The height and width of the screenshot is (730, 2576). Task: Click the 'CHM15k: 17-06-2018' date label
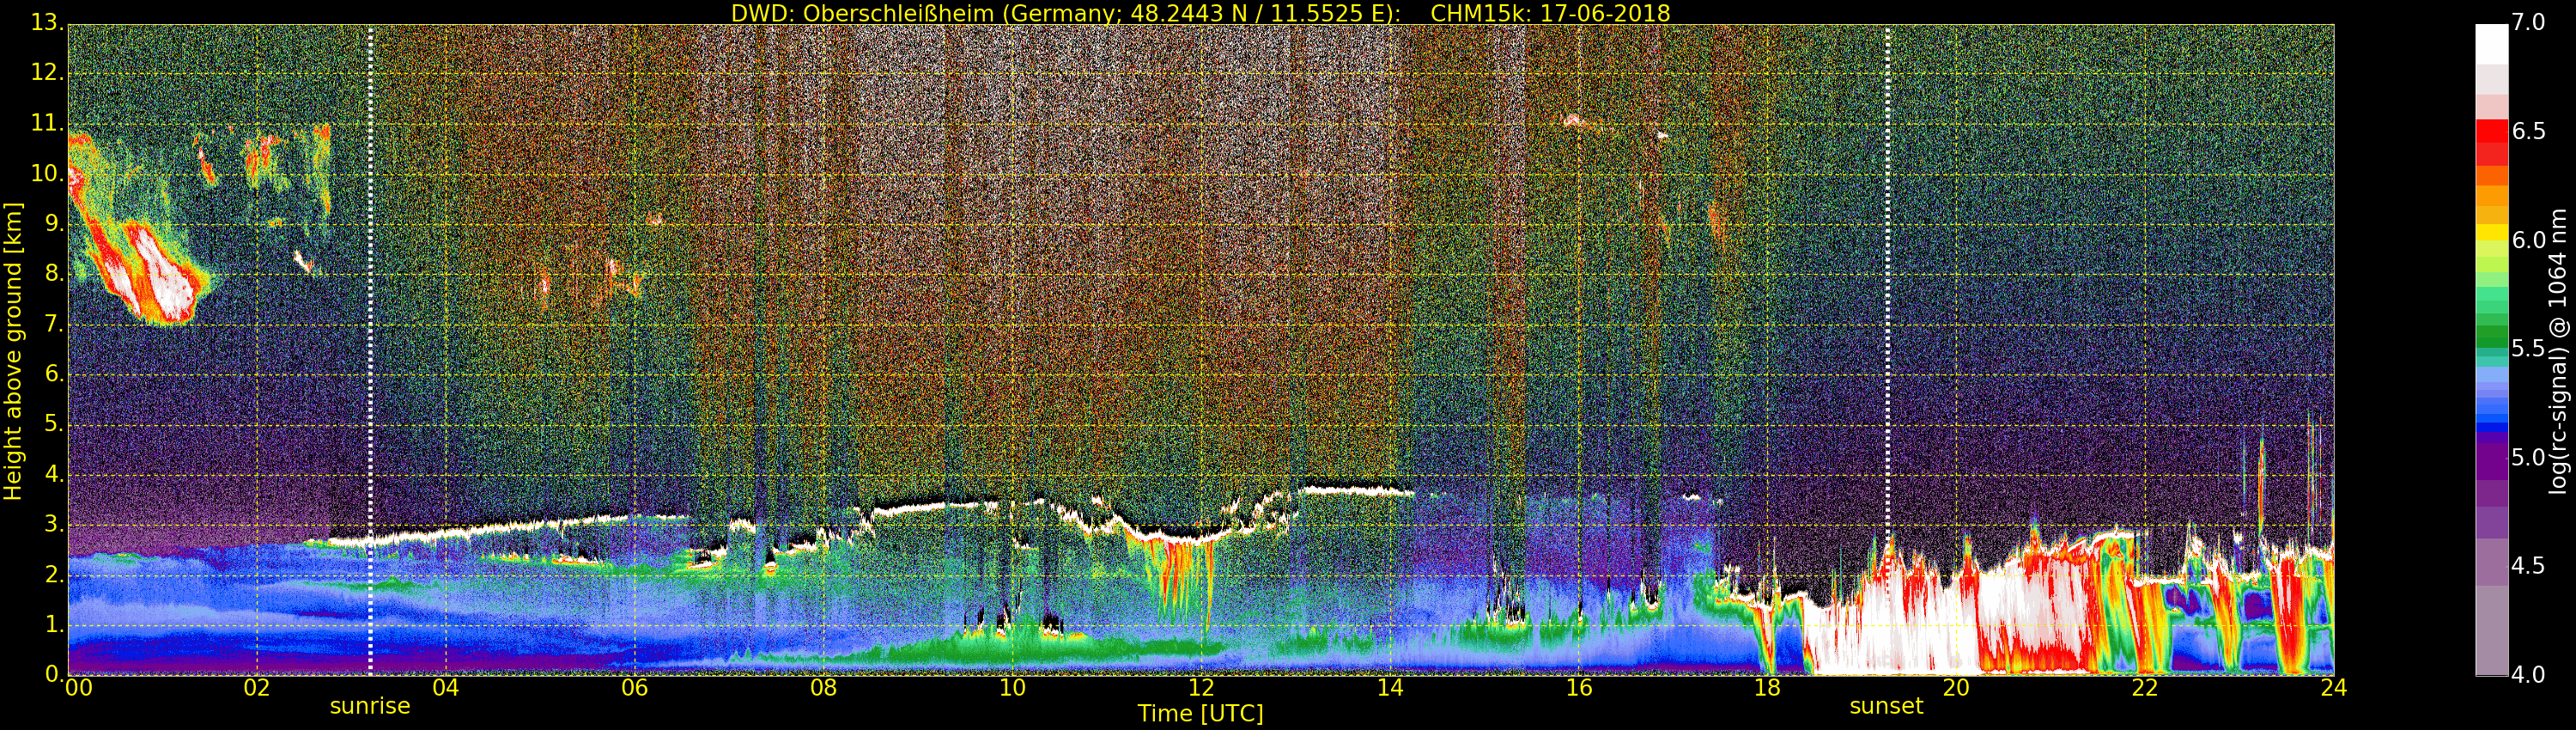1550,13
